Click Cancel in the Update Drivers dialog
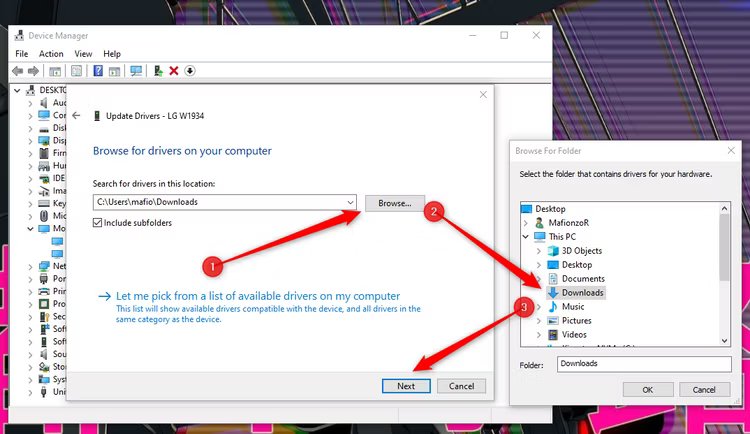 pos(462,386)
